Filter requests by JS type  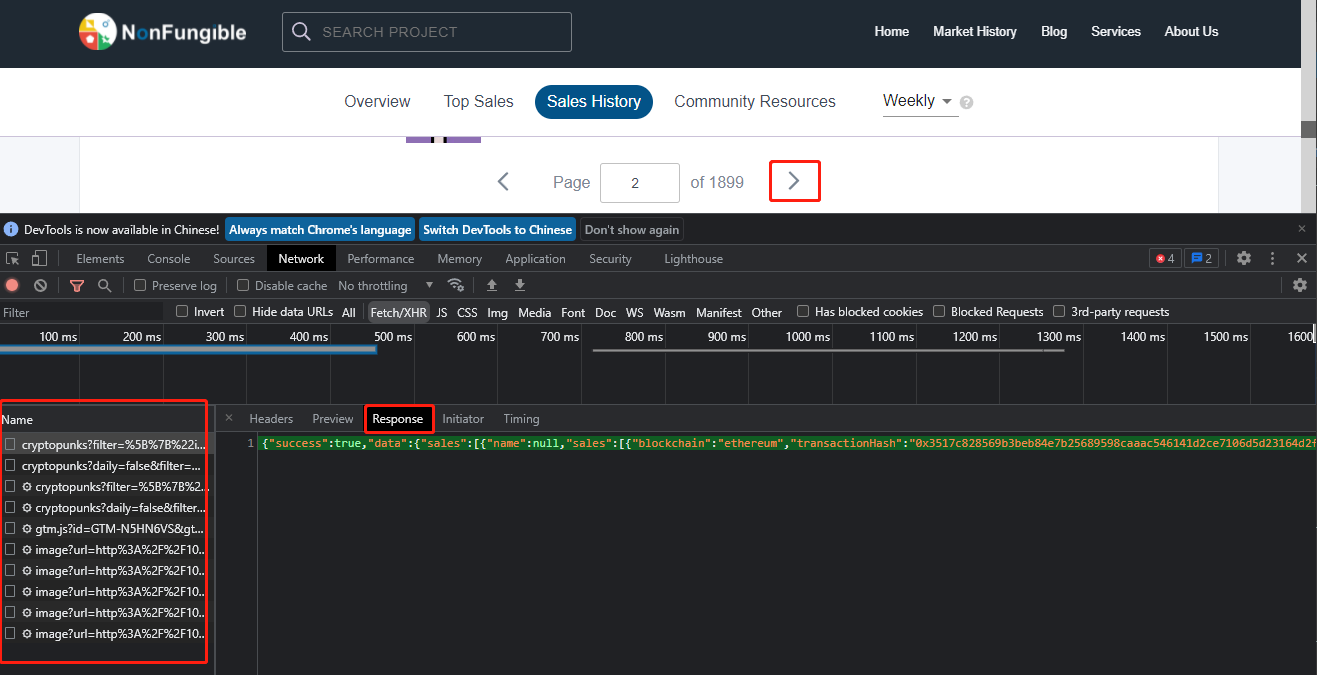click(442, 312)
